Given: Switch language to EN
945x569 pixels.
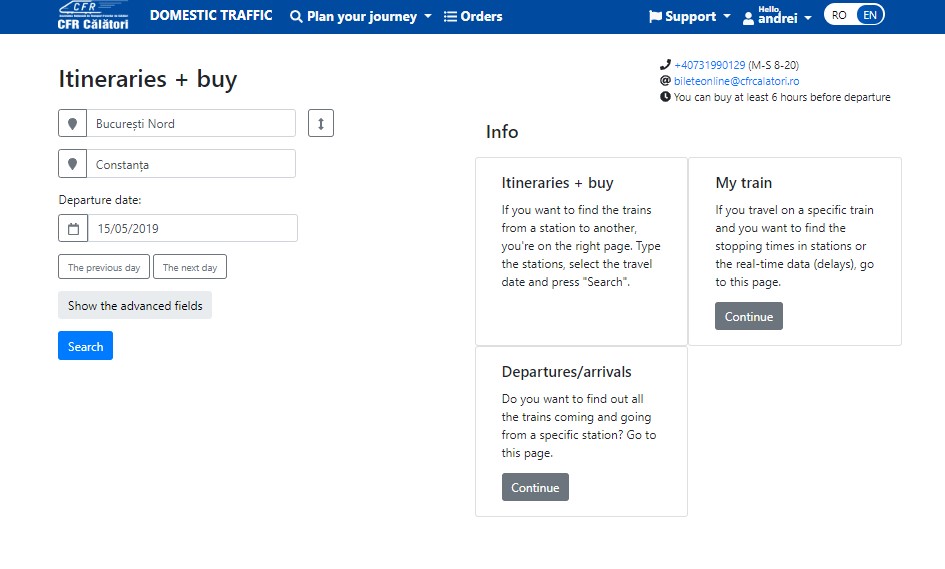Looking at the screenshot, I should pyautogui.click(x=870, y=15).
